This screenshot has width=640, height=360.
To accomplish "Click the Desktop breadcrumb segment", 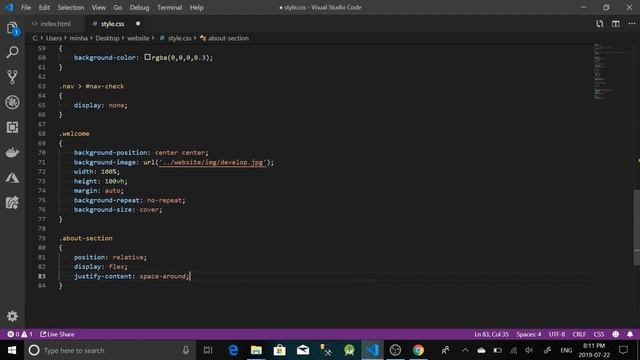I will (107, 38).
